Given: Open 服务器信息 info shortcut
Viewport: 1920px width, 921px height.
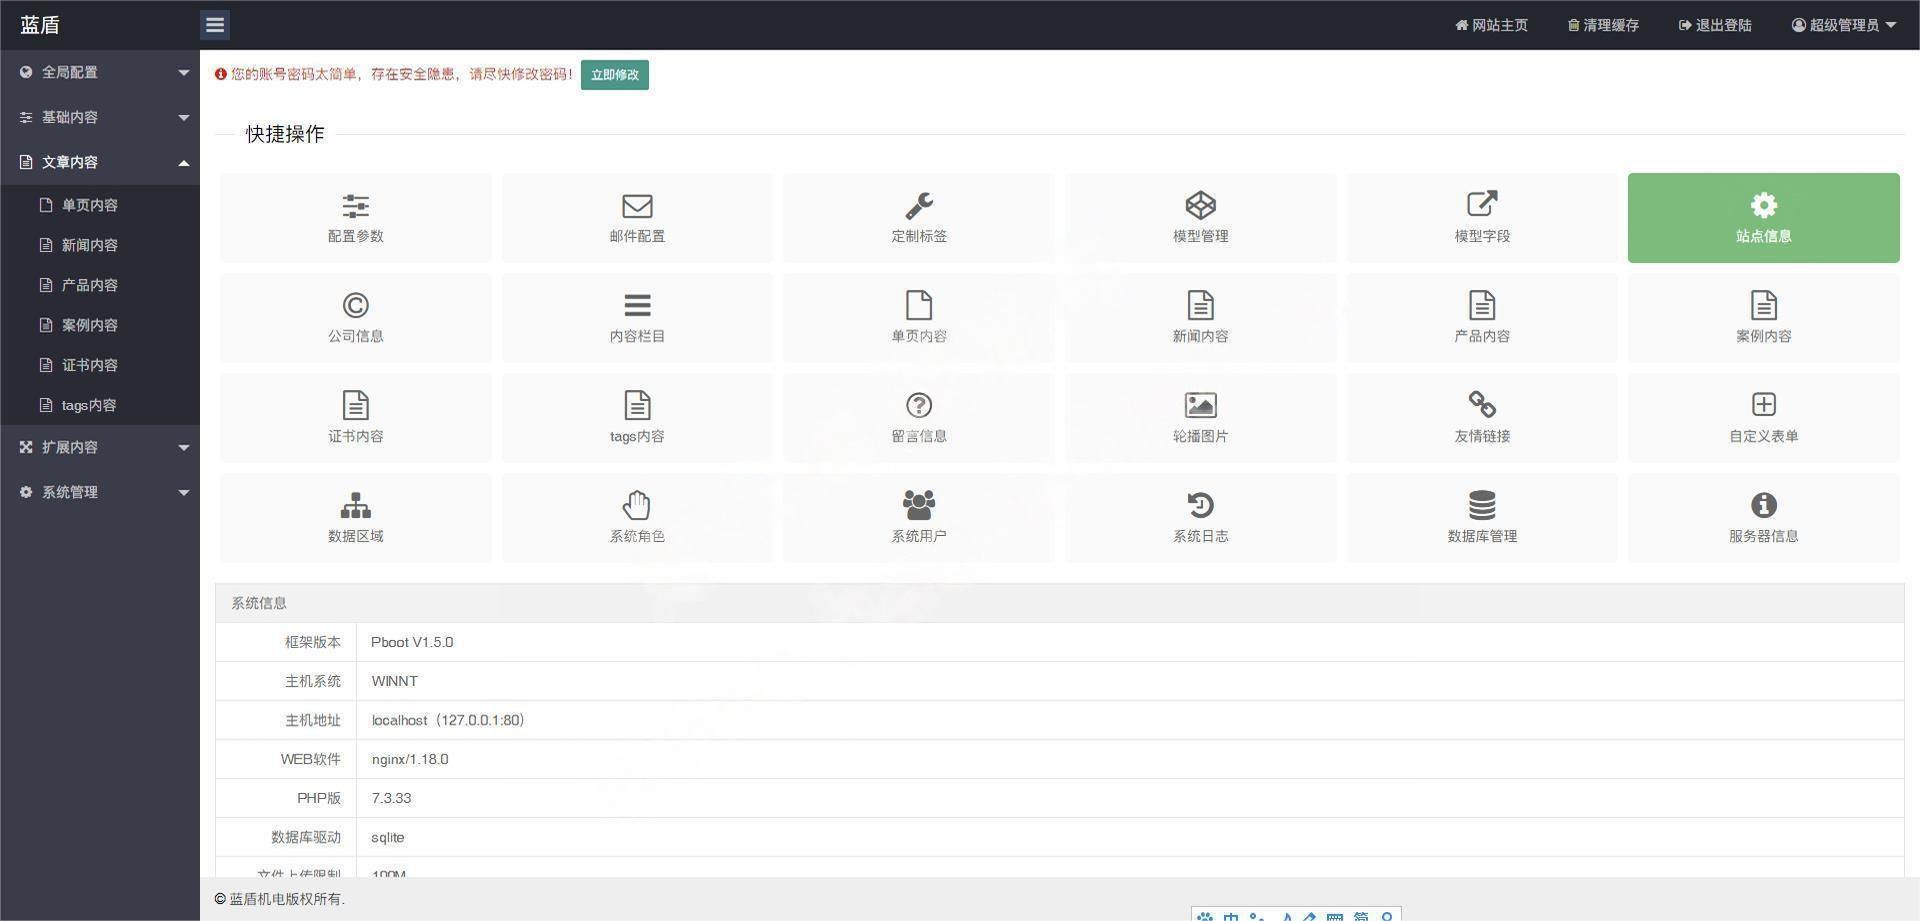Looking at the screenshot, I should (1764, 518).
